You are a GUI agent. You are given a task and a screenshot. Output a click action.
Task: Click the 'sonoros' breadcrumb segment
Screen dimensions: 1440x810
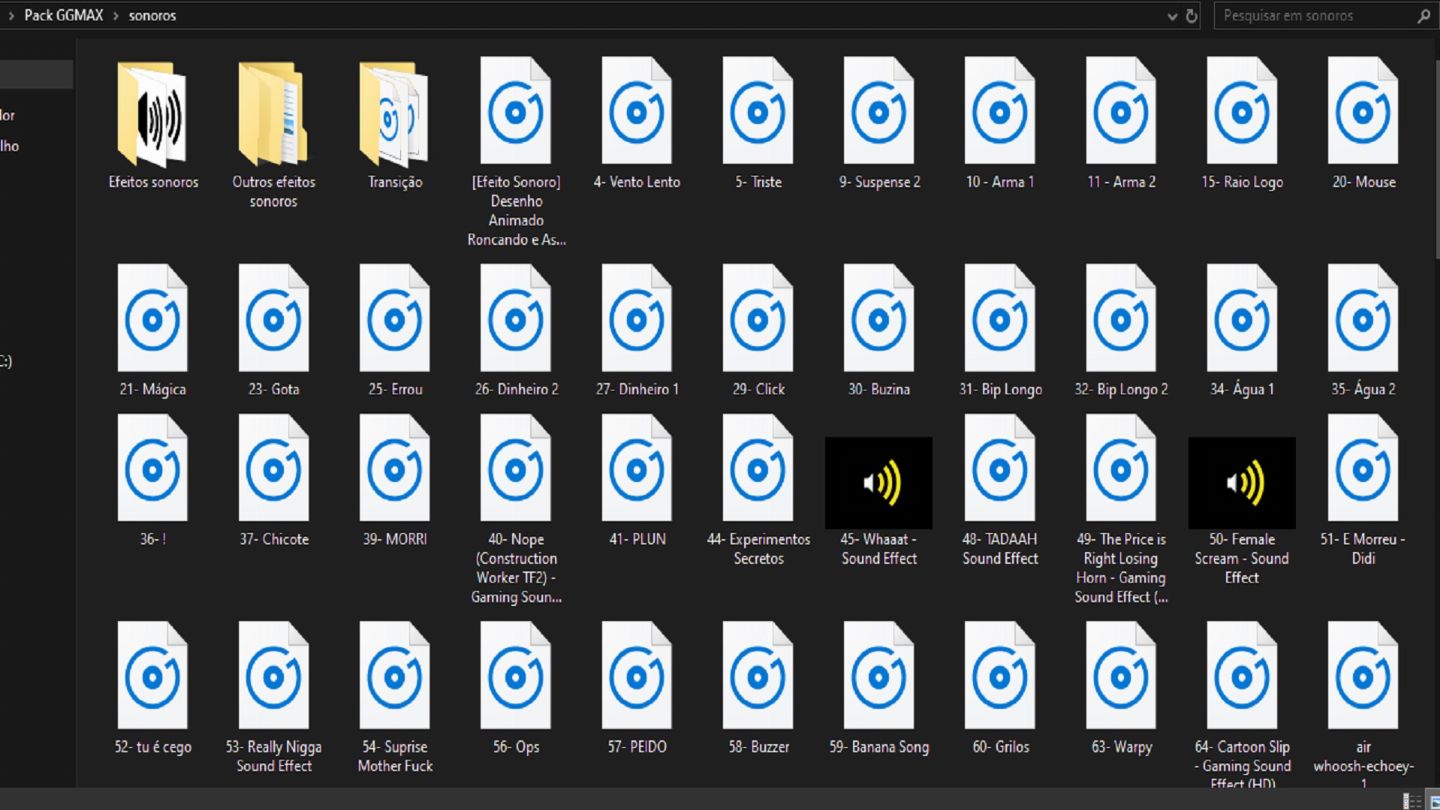pyautogui.click(x=152, y=16)
